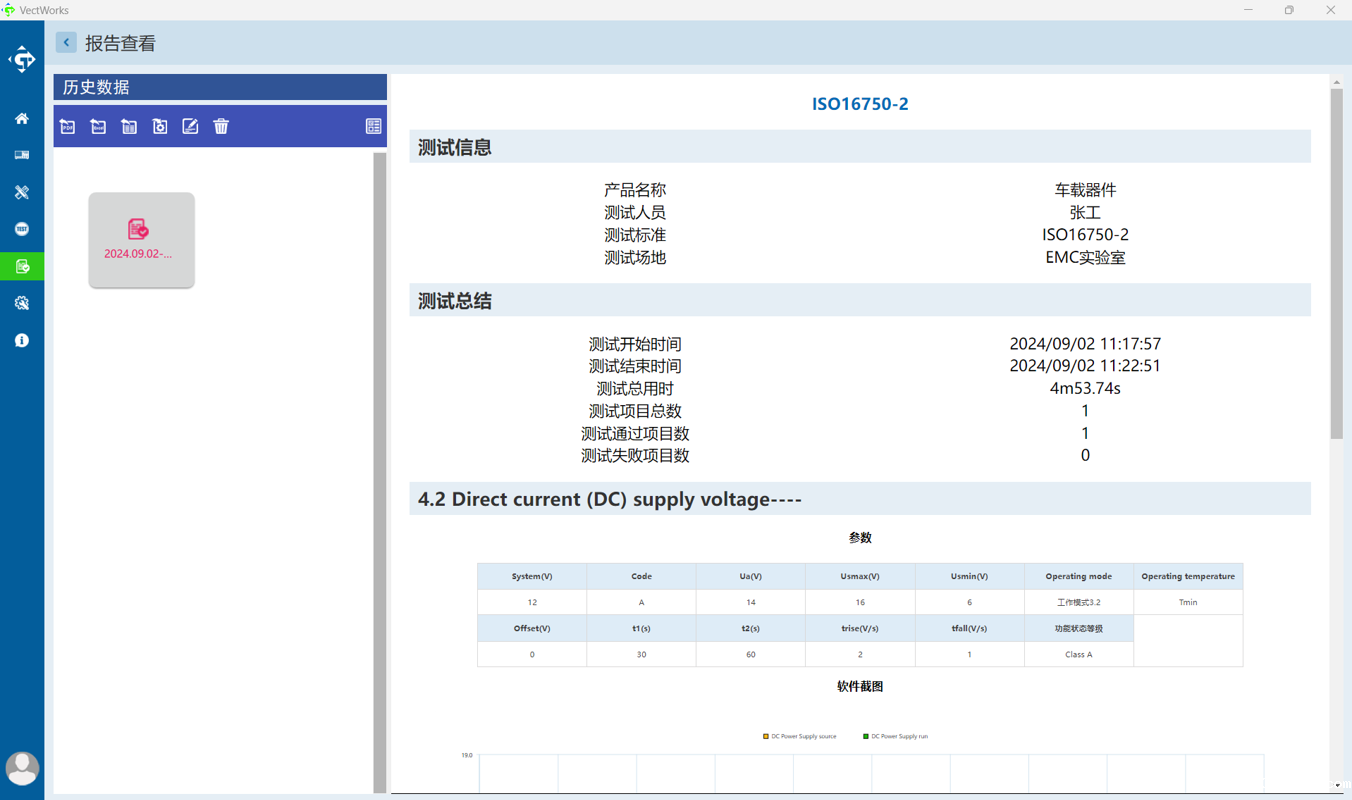
Task: Edit the selected history report
Action: coord(190,127)
